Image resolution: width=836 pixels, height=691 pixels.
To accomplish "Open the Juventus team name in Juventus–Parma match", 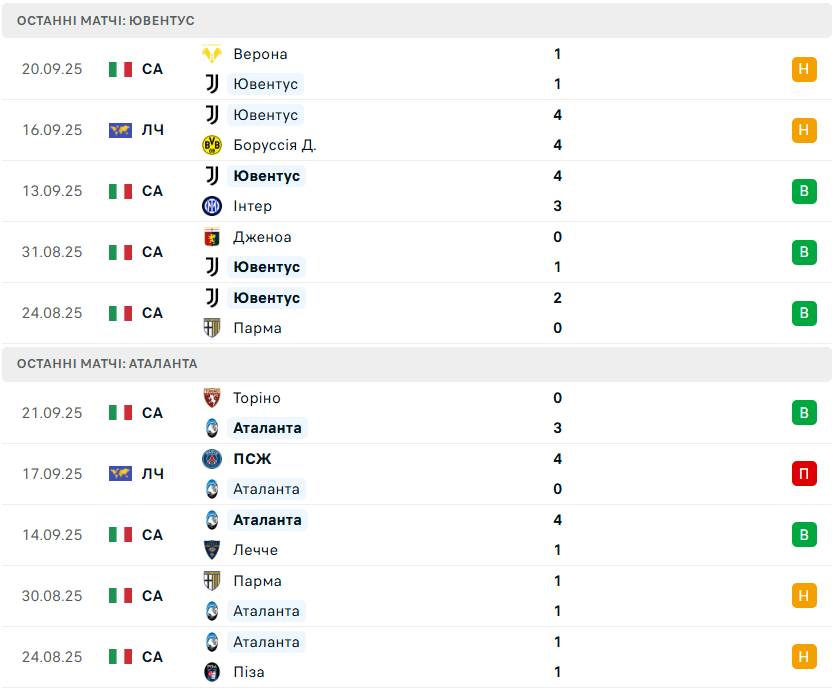I will (x=266, y=298).
